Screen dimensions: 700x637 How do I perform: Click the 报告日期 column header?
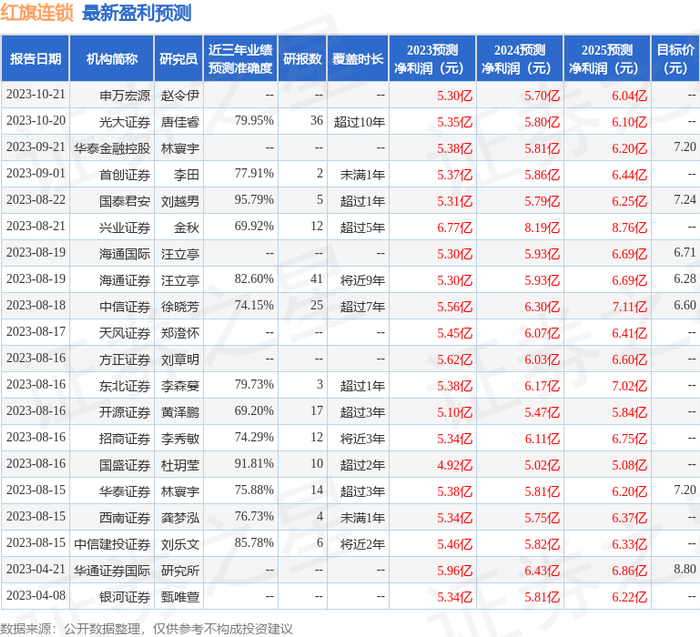coord(35,59)
